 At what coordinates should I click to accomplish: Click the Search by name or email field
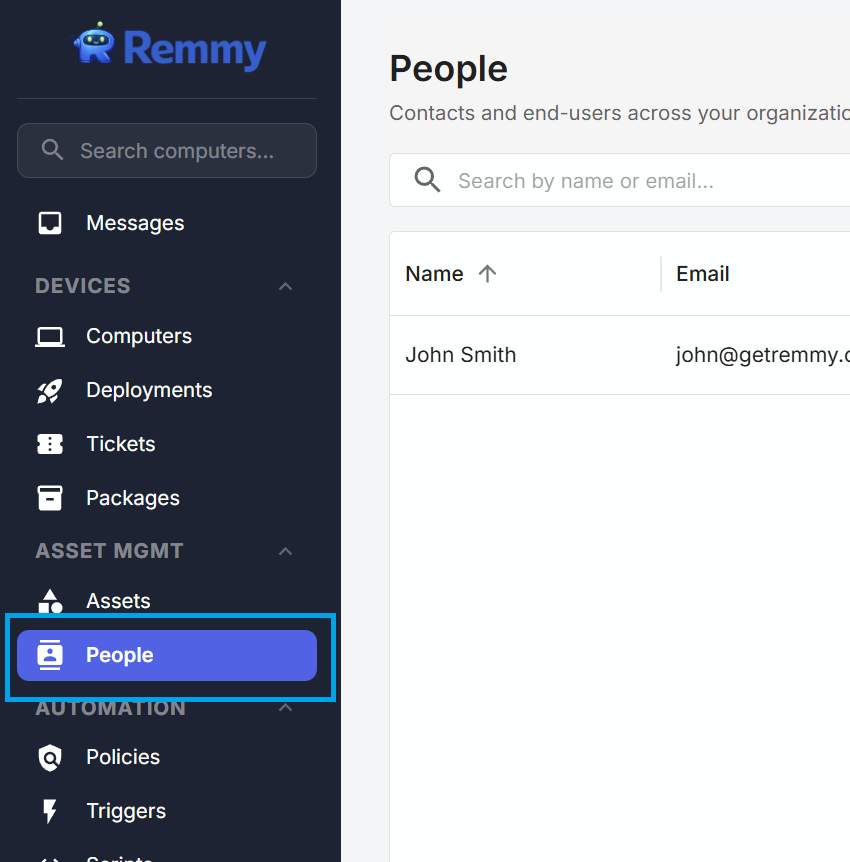point(640,181)
